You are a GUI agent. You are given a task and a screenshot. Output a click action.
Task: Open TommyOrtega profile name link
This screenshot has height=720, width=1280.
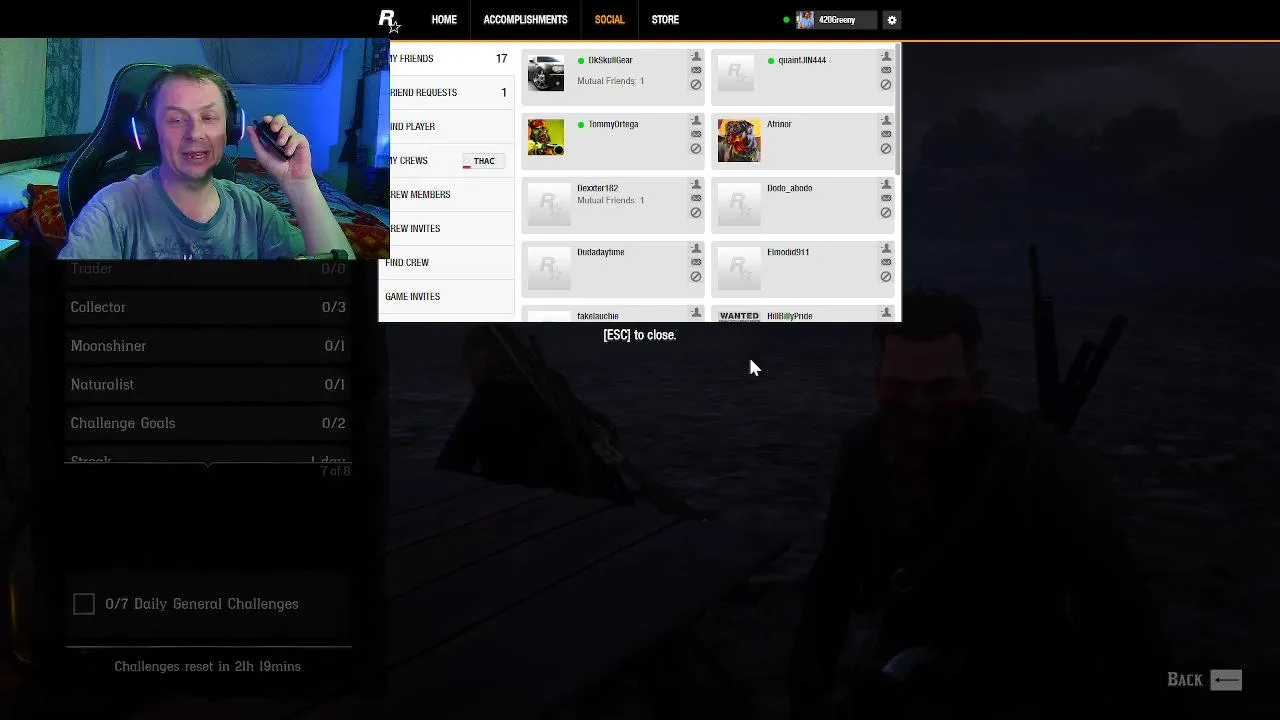tap(613, 124)
